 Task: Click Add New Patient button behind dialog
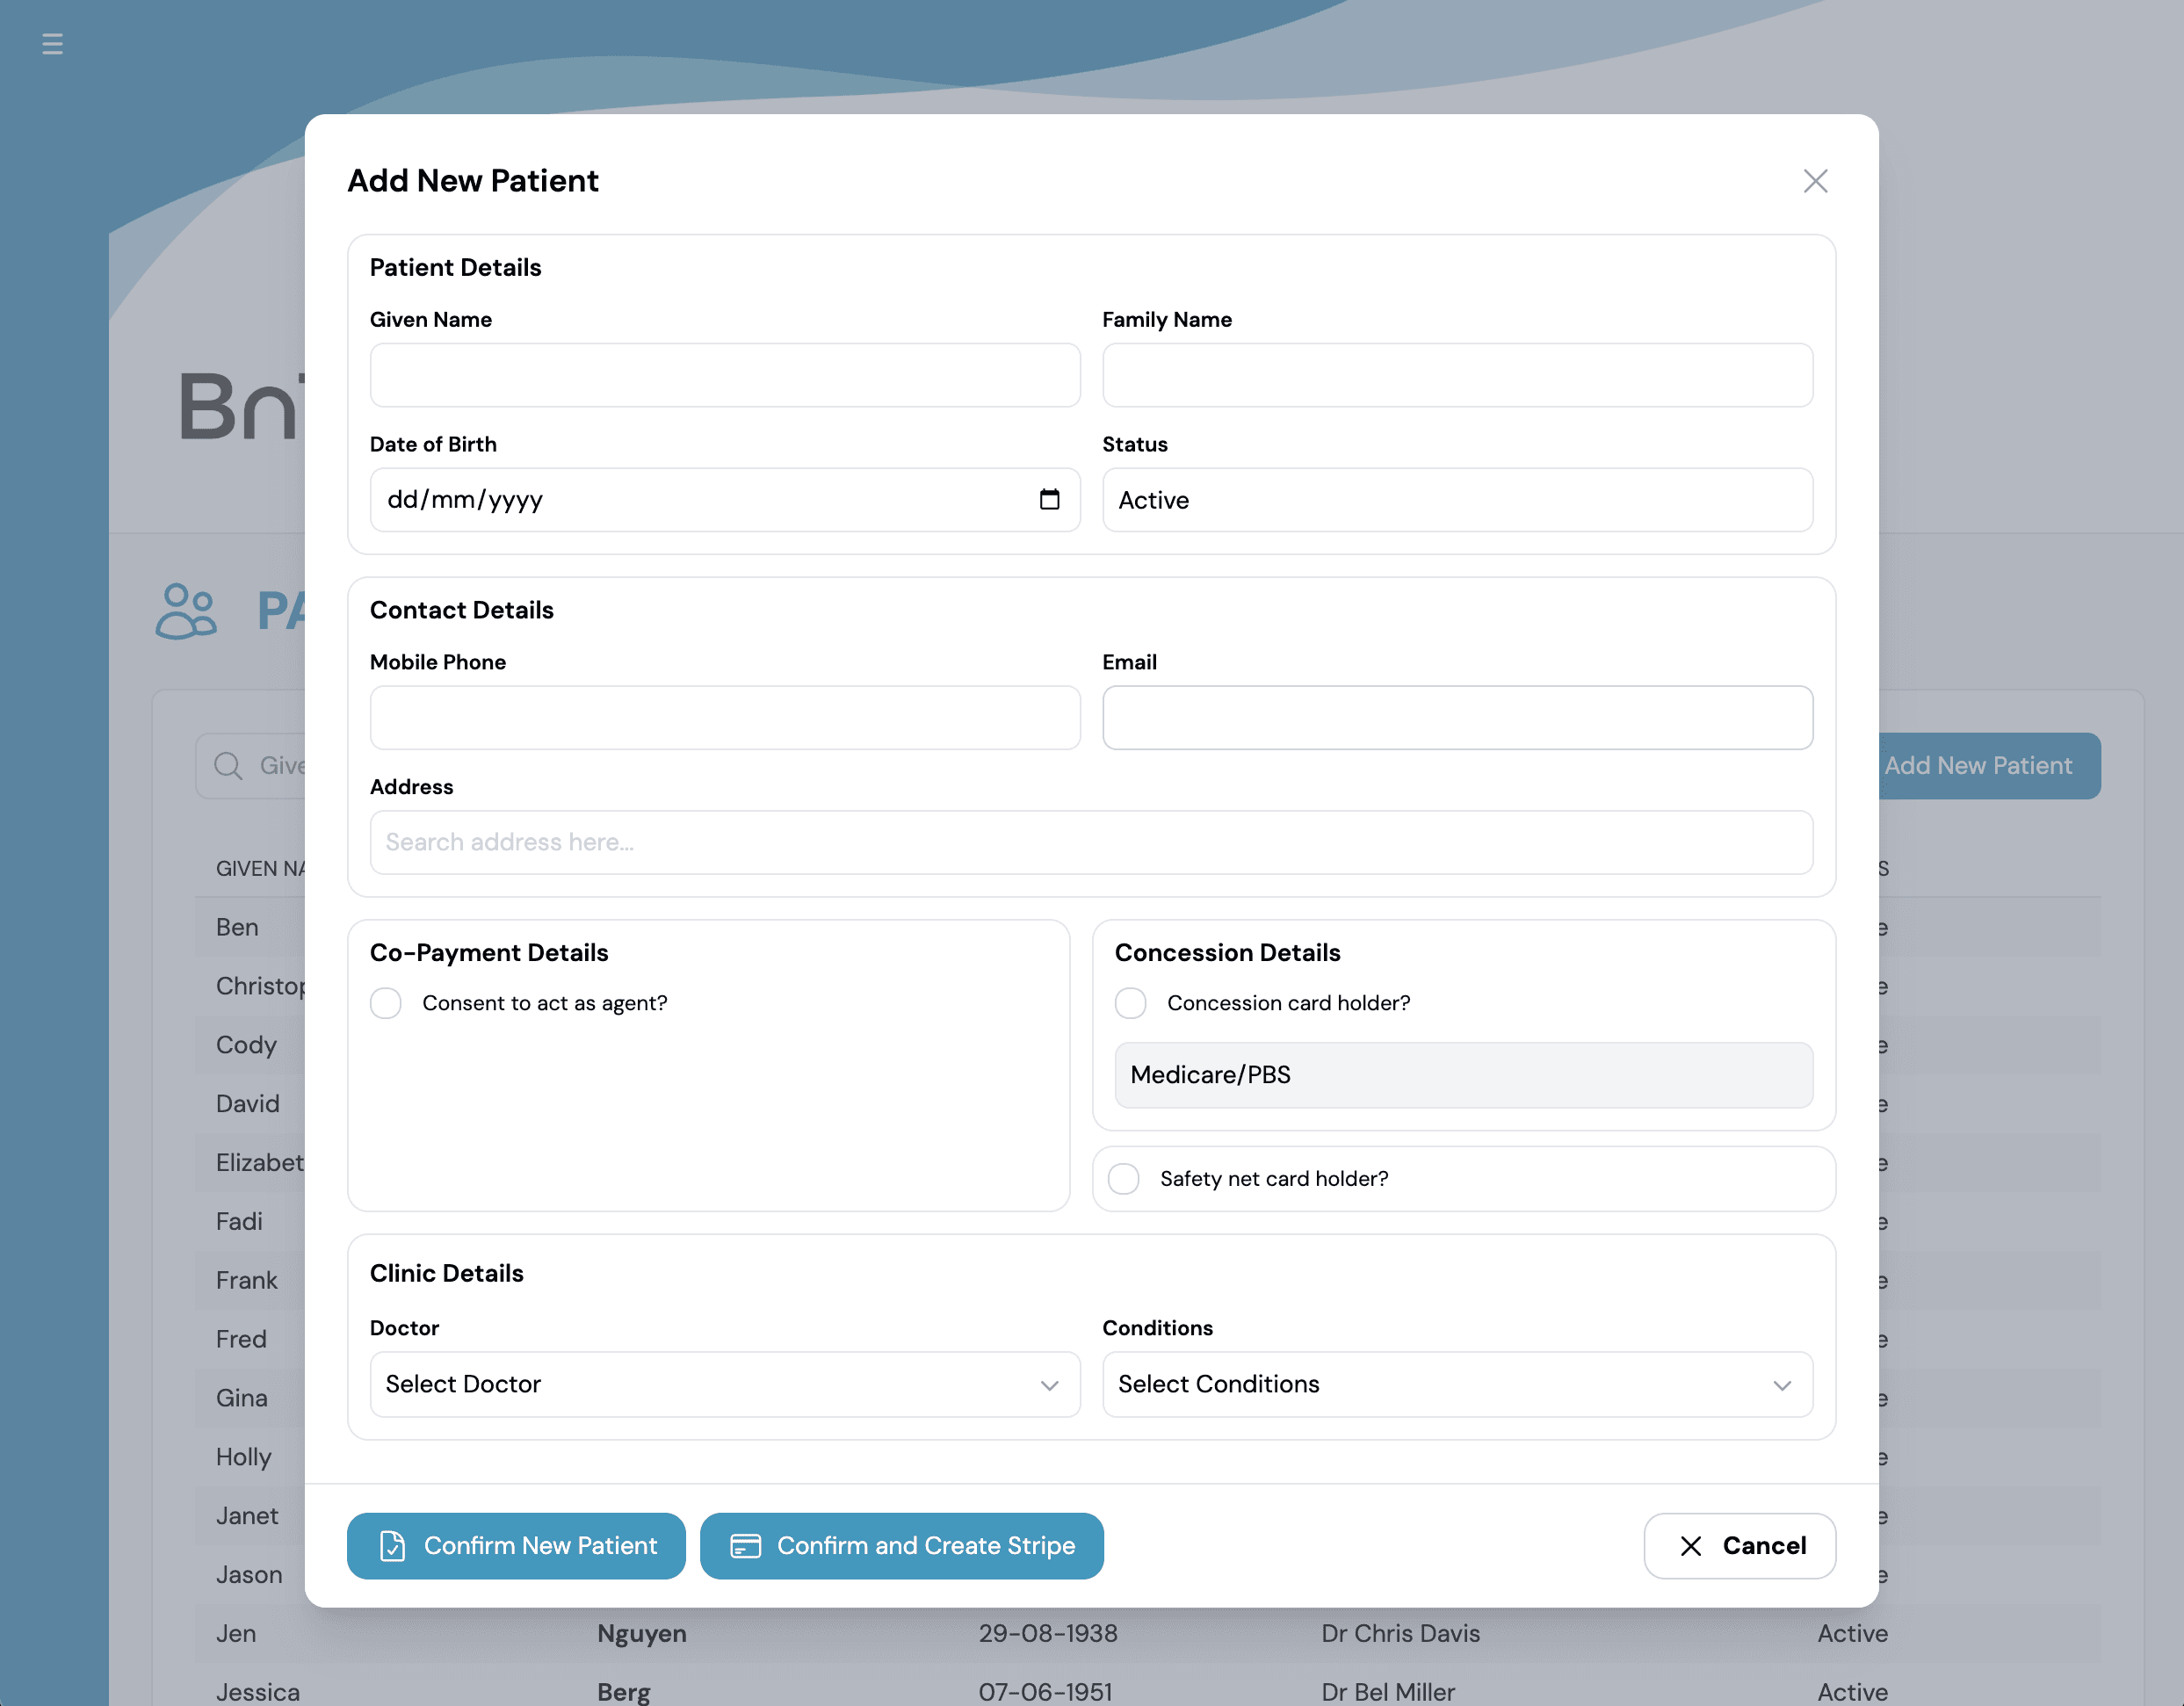(1988, 766)
